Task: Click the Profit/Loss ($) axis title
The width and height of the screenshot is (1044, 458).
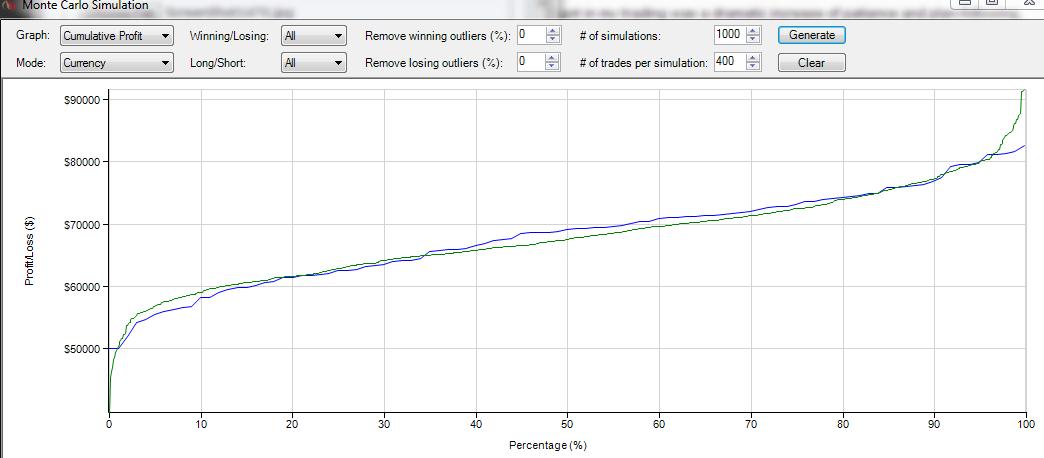Action: coord(29,253)
